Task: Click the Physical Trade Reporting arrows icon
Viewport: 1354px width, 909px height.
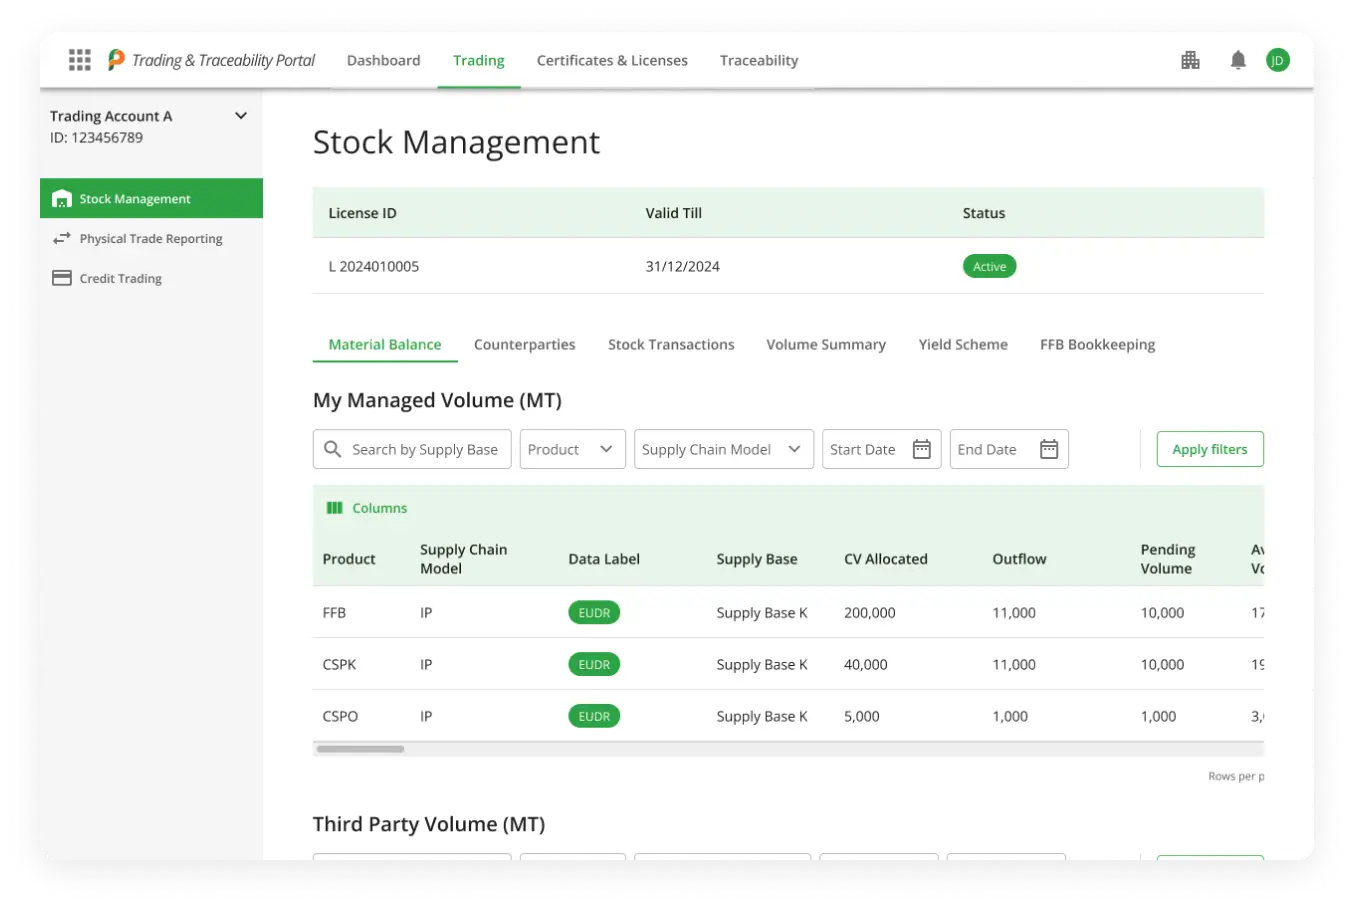Action: point(62,238)
